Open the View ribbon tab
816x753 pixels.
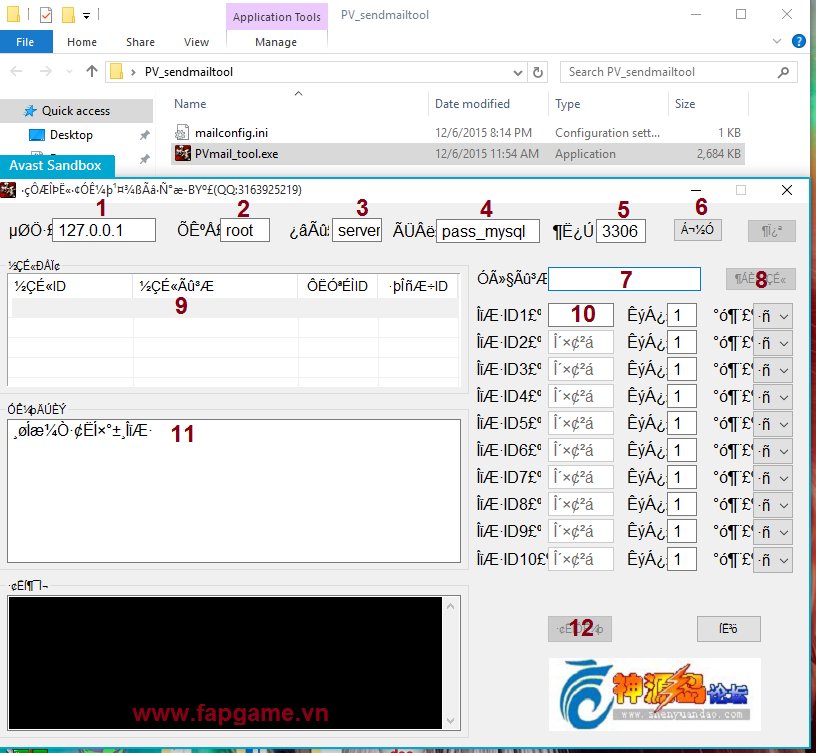(x=196, y=42)
